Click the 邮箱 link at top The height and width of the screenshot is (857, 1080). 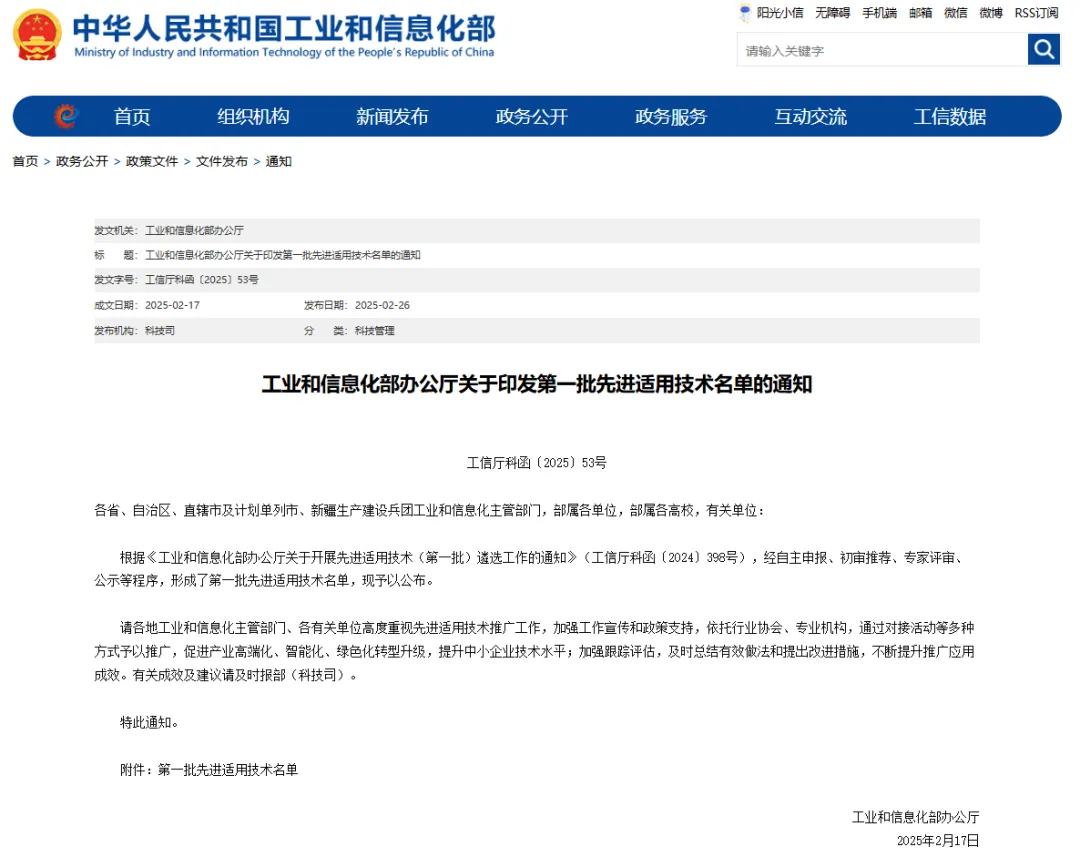tap(920, 12)
